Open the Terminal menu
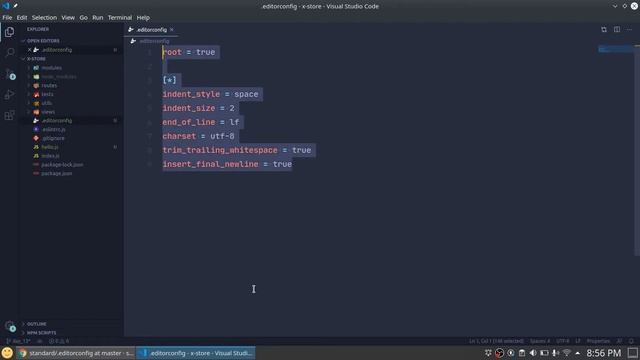This screenshot has height=360, width=640. click(x=120, y=18)
